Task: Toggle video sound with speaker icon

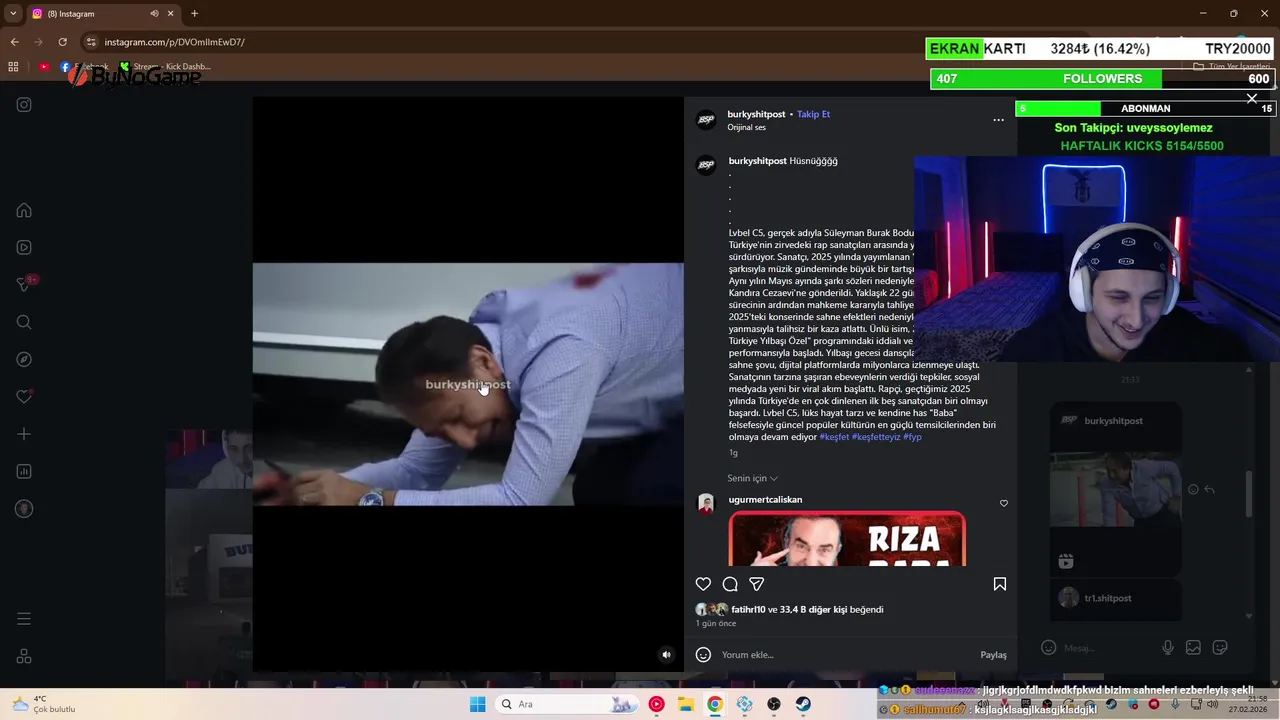Action: click(x=666, y=655)
